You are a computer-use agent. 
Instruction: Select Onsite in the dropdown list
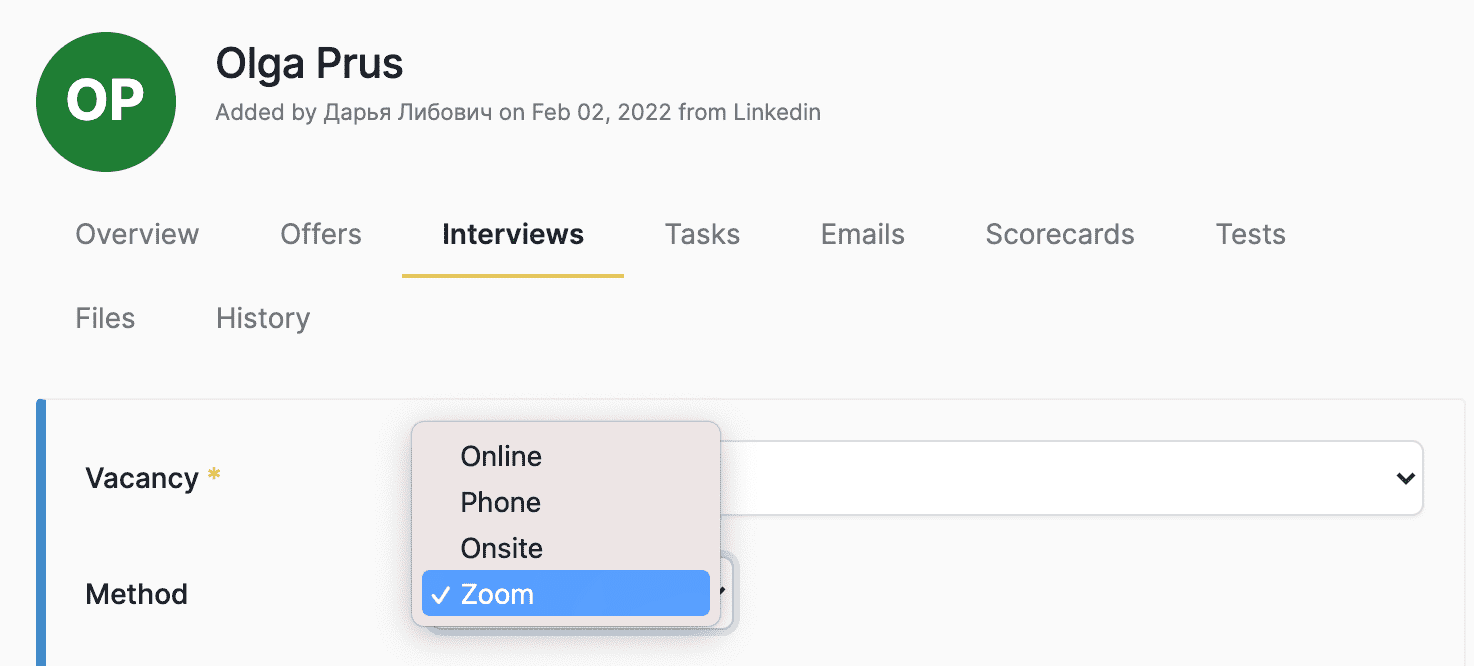[x=502, y=548]
